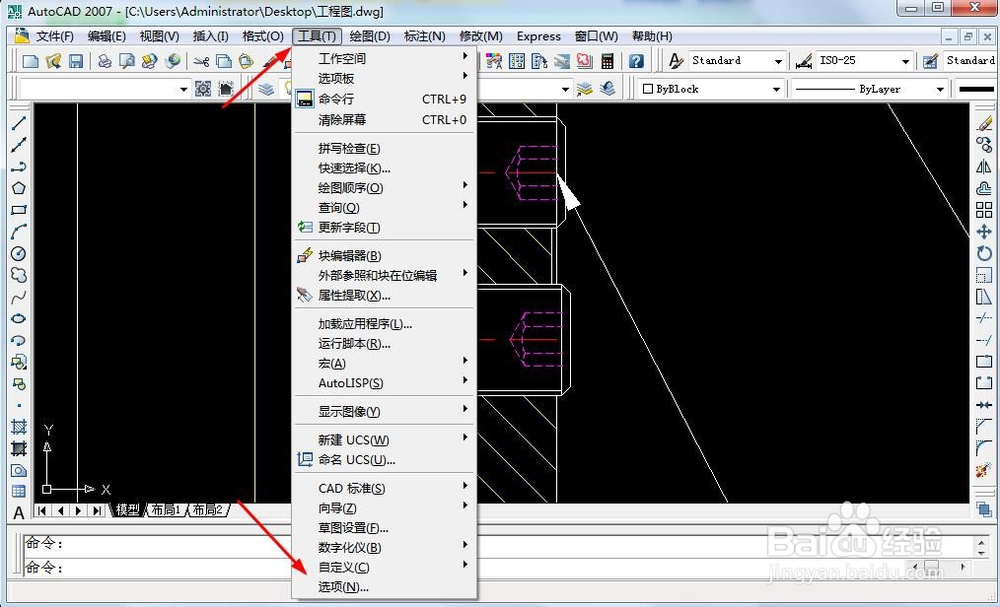Screen dimensions: 1000x607
Task: Open the Markup Set Manager icon
Action: [585, 61]
